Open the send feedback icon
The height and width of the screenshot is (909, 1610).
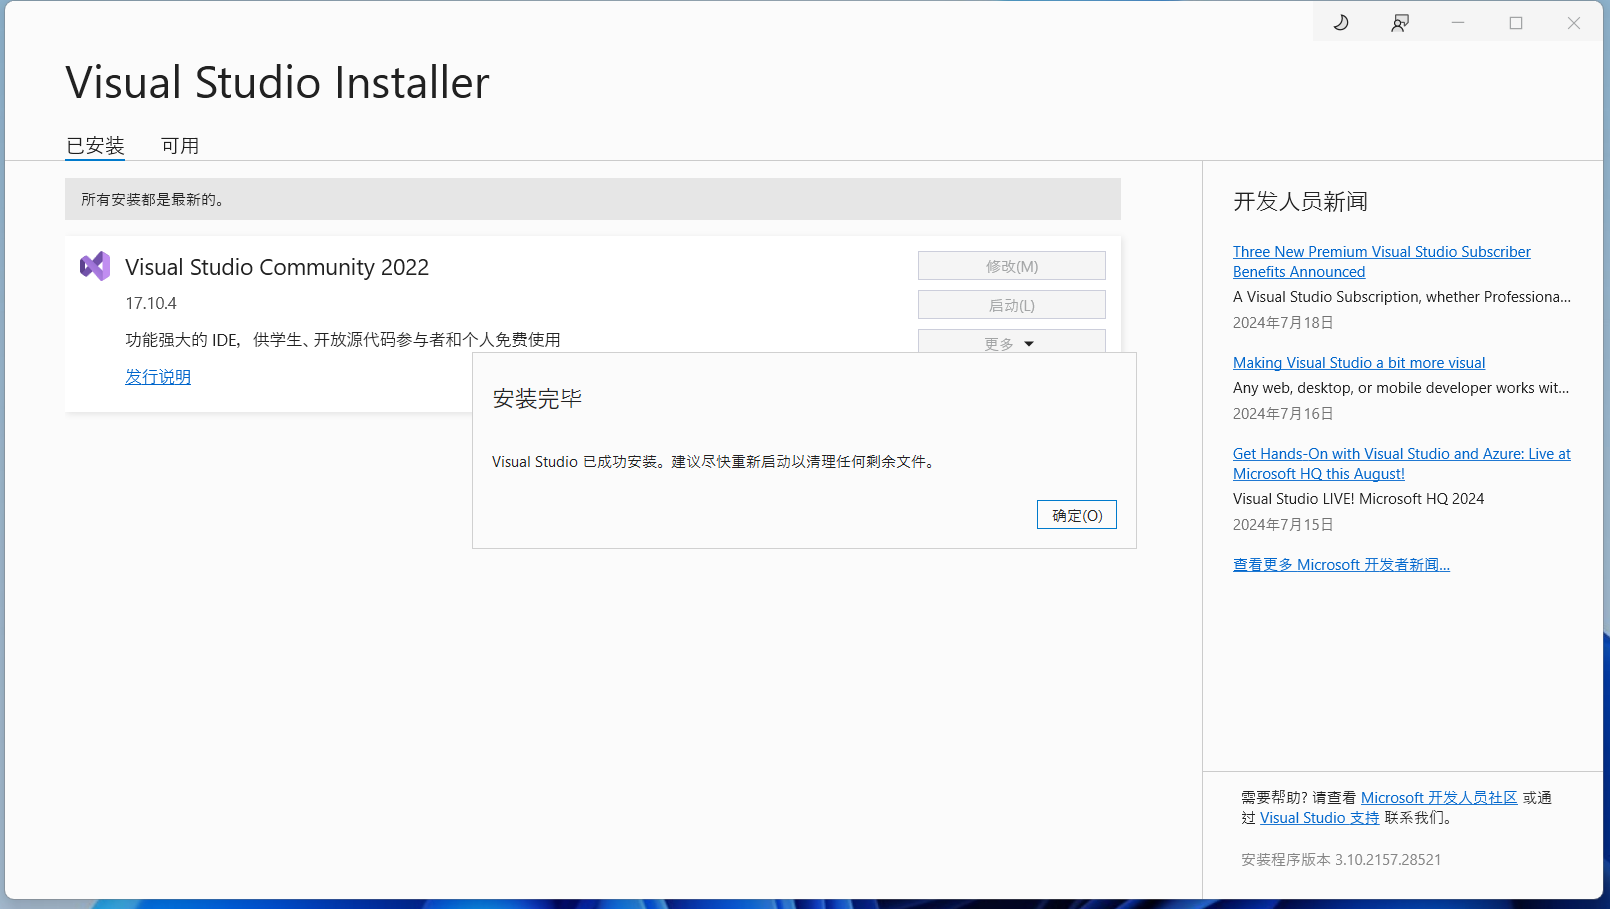(1400, 22)
